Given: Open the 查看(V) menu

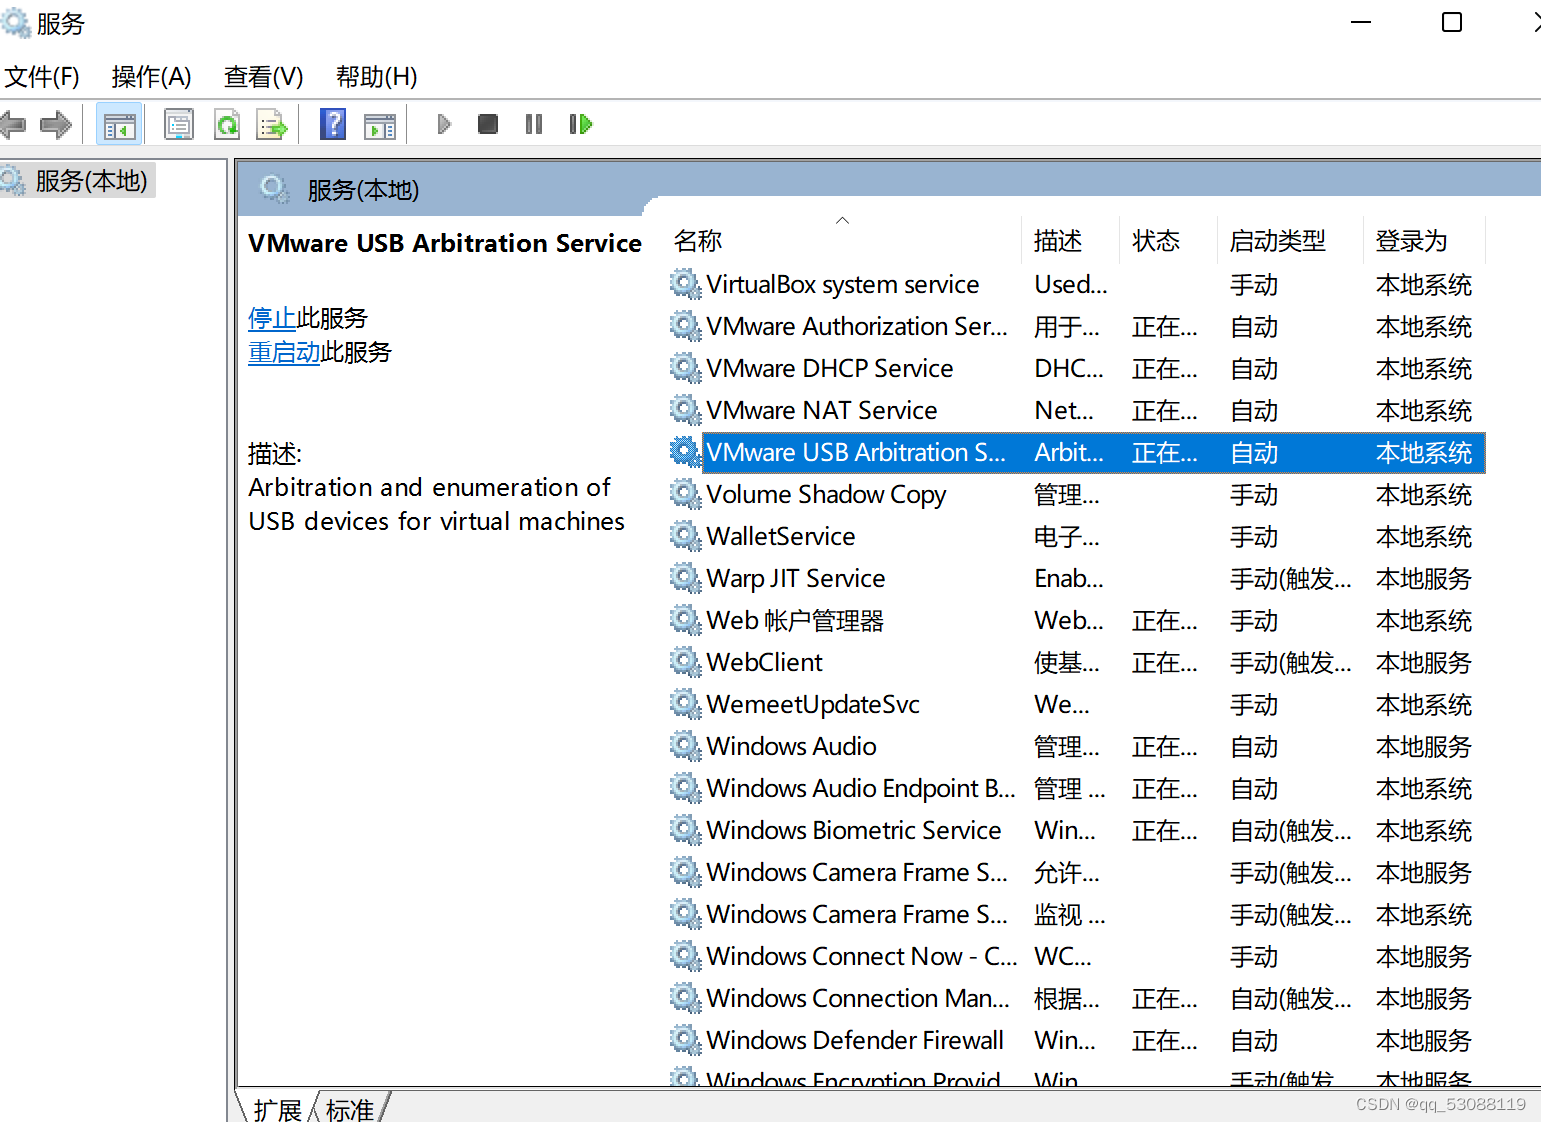Looking at the screenshot, I should [x=263, y=77].
